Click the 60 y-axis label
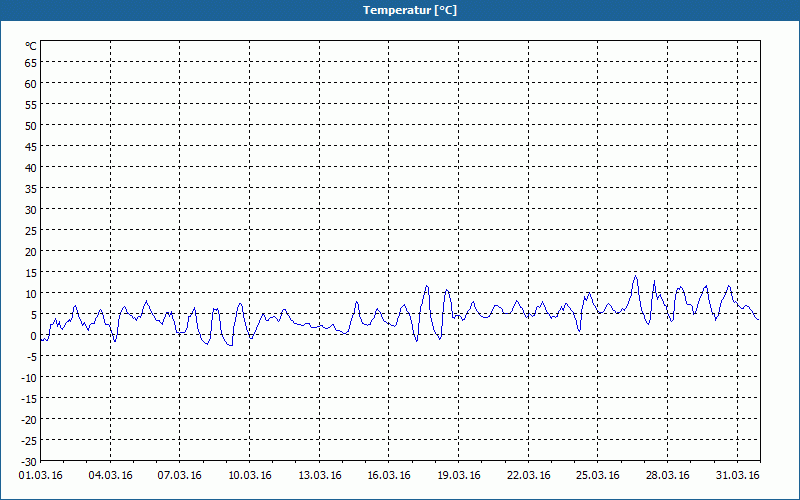800x500 pixels. click(x=31, y=84)
